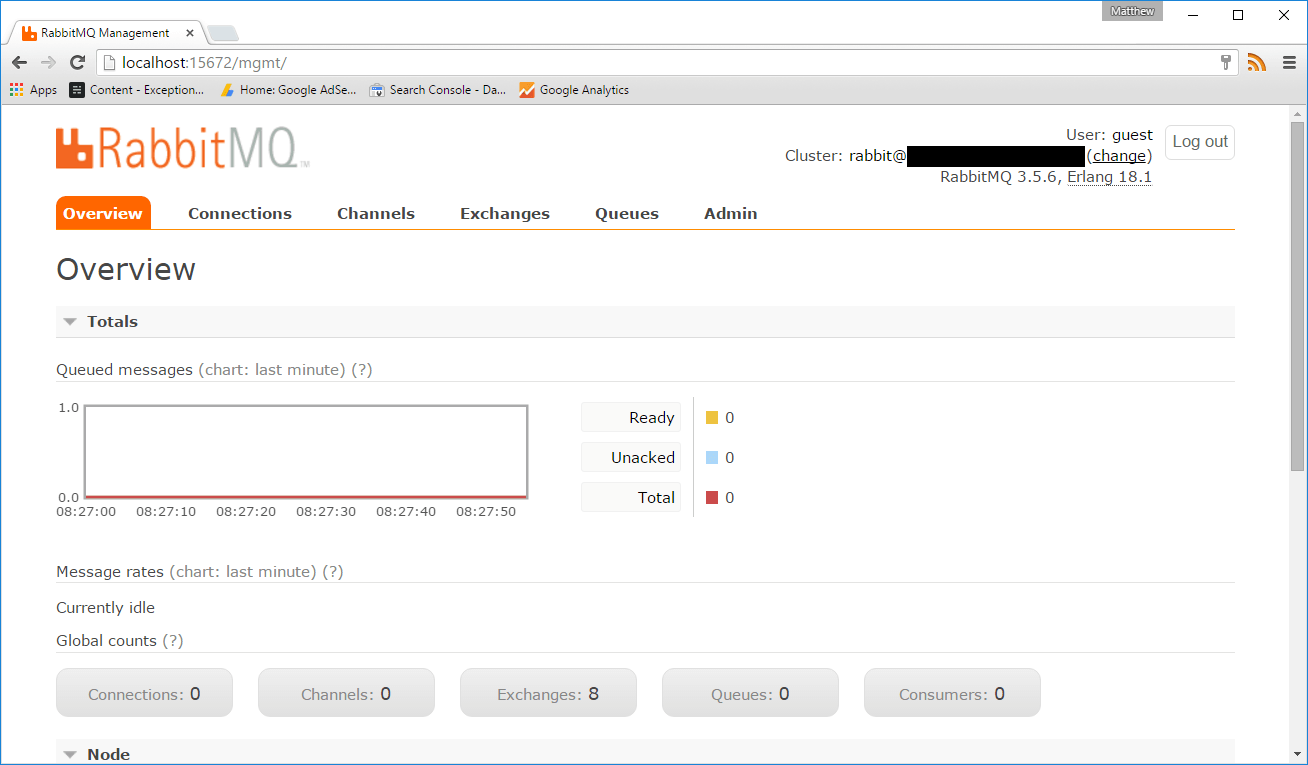Screen dimensions: 1308x765
Task: Click the Connections: 0 count box
Action: point(144,693)
